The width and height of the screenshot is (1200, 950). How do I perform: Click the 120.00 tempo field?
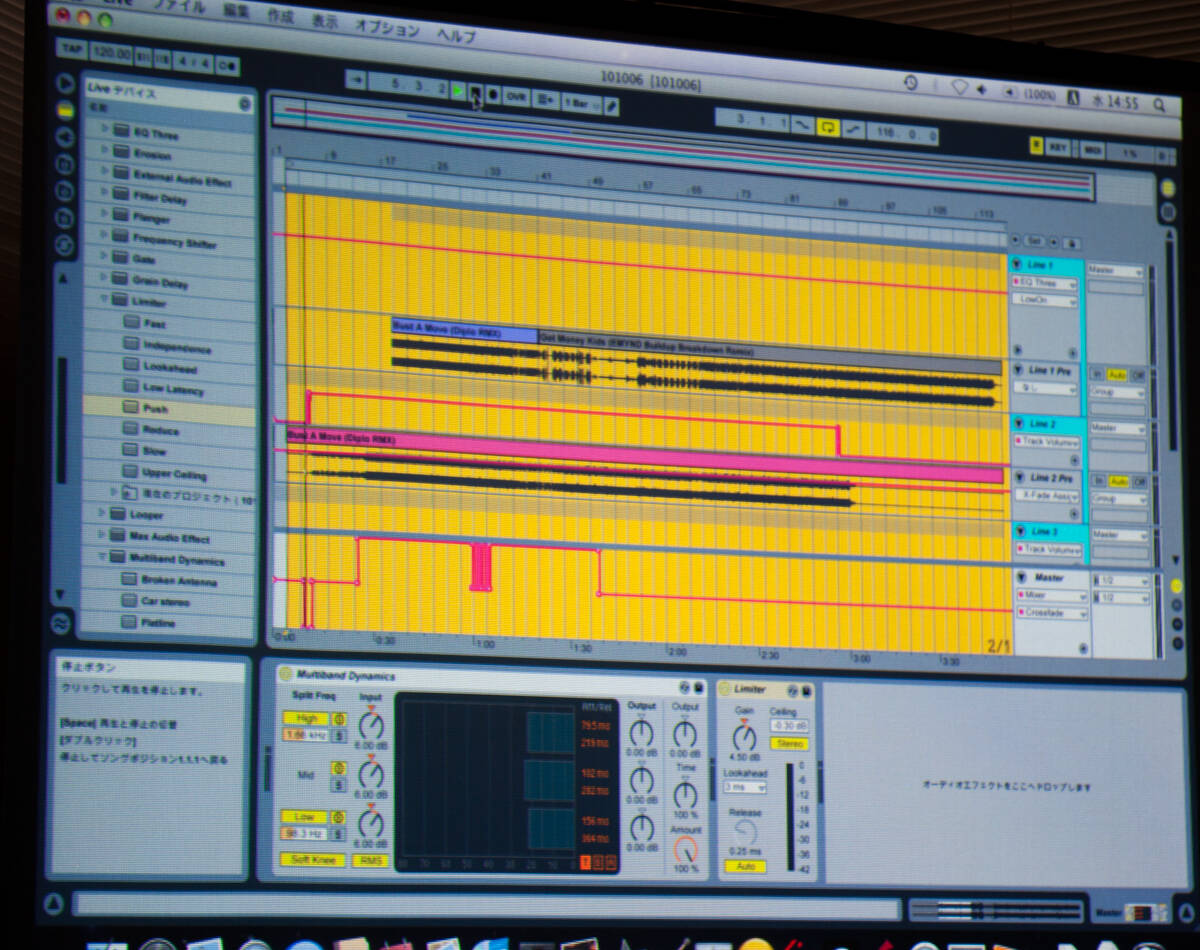(109, 52)
